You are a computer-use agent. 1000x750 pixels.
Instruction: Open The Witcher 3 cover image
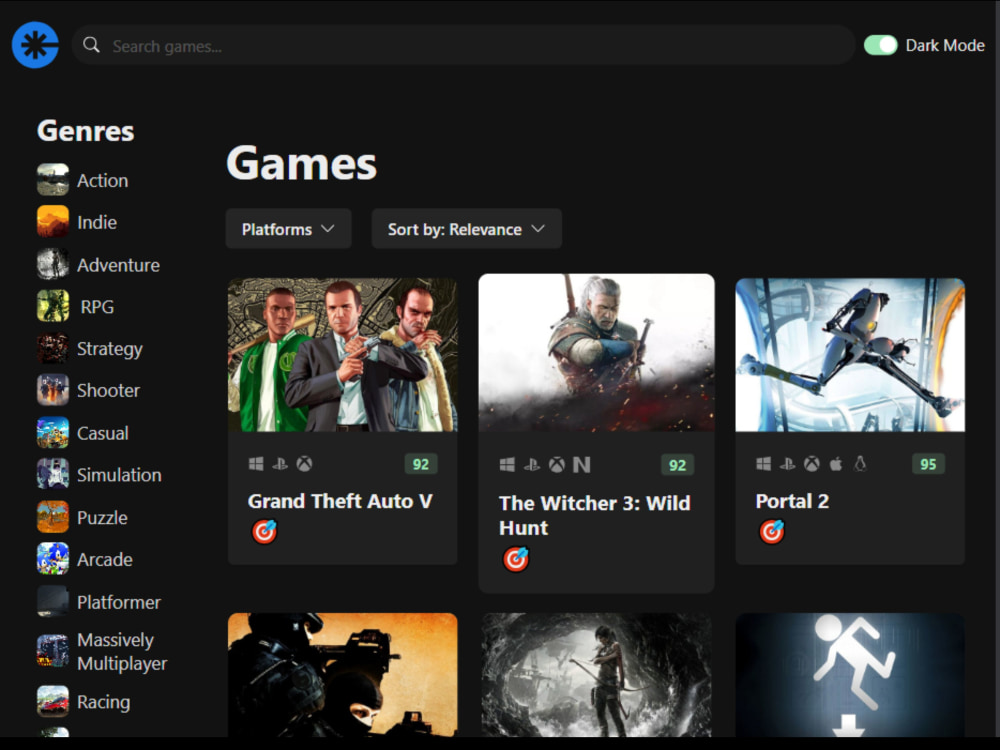coord(596,353)
